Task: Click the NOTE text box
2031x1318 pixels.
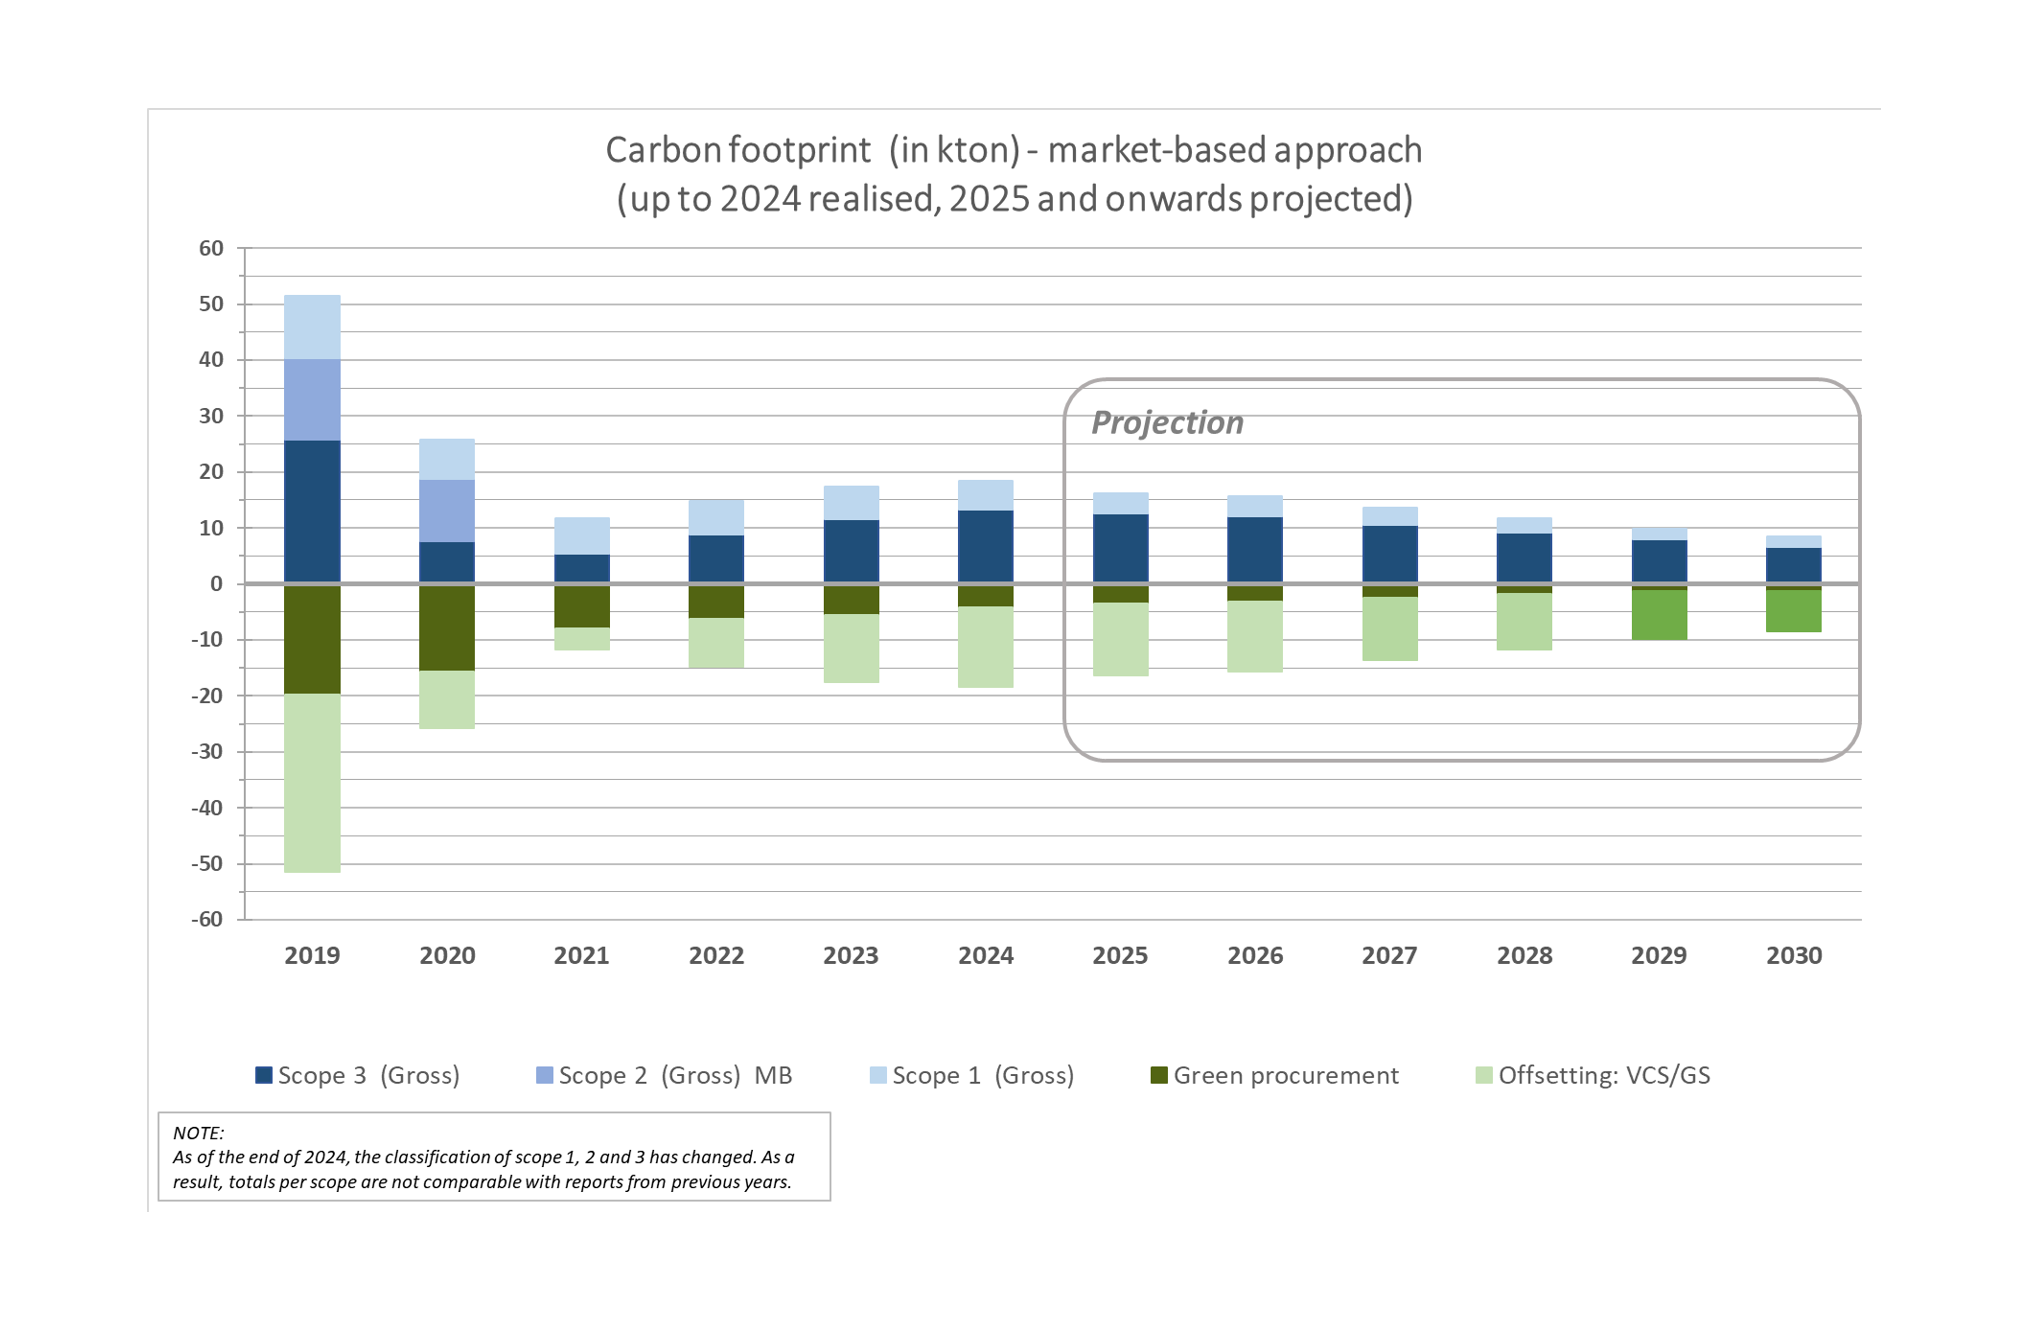Action: click(494, 1157)
